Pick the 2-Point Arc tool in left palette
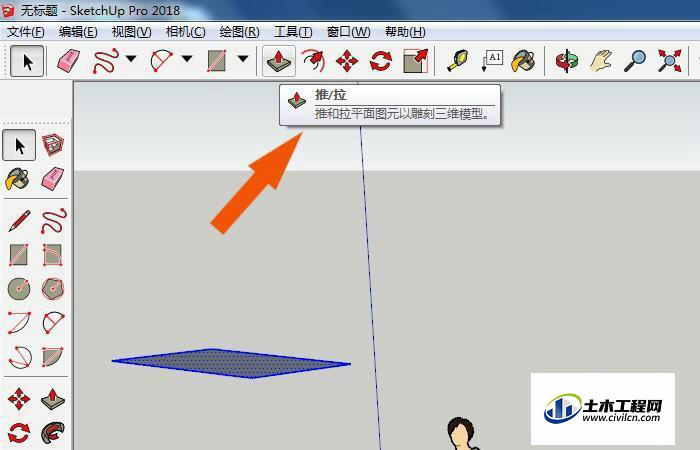The height and width of the screenshot is (450, 700). tap(53, 322)
